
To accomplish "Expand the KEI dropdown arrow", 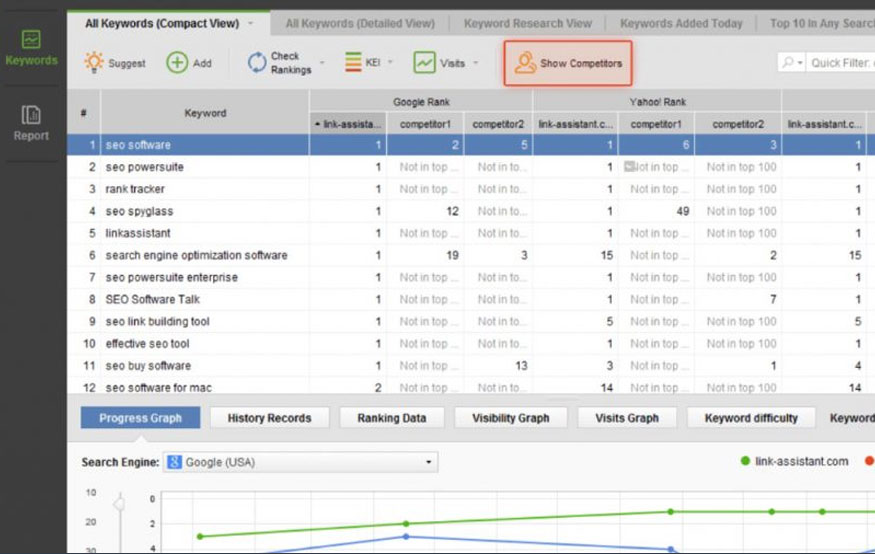I will click(x=390, y=62).
